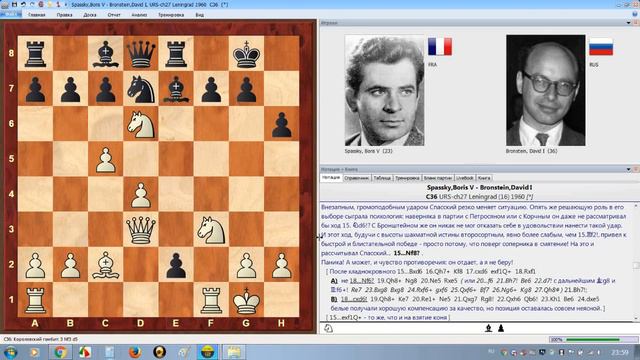Select the black rook on e8
The width and height of the screenshot is (640, 360).
coord(176,53)
